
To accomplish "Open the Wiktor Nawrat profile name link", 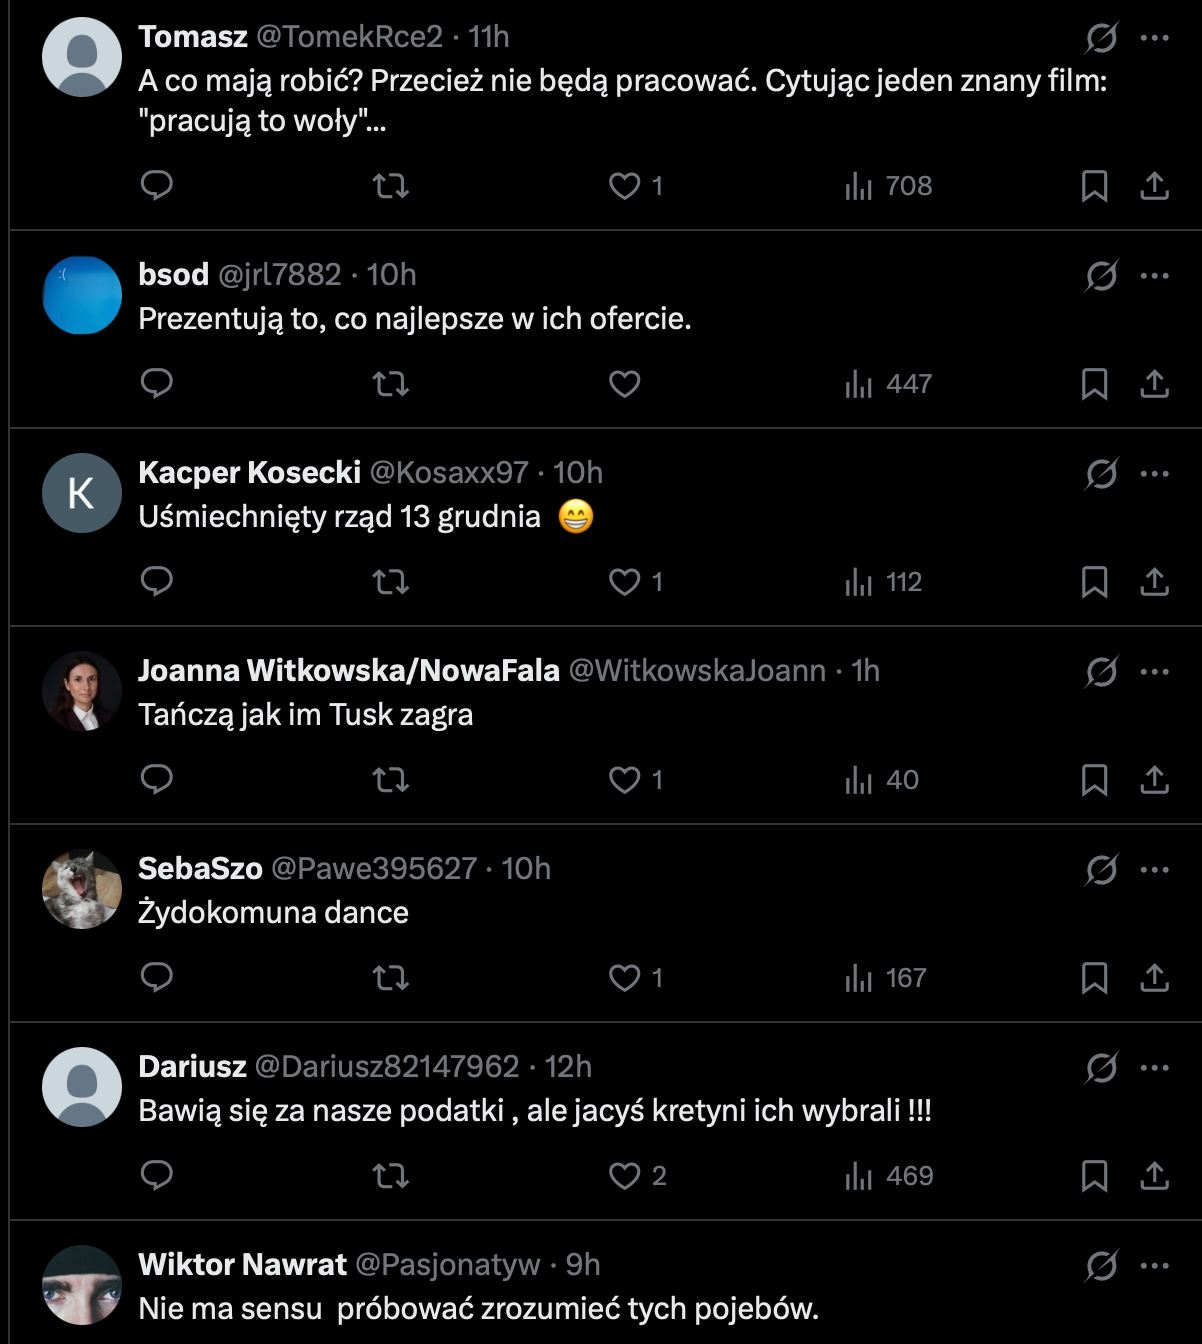I will click(x=242, y=1264).
